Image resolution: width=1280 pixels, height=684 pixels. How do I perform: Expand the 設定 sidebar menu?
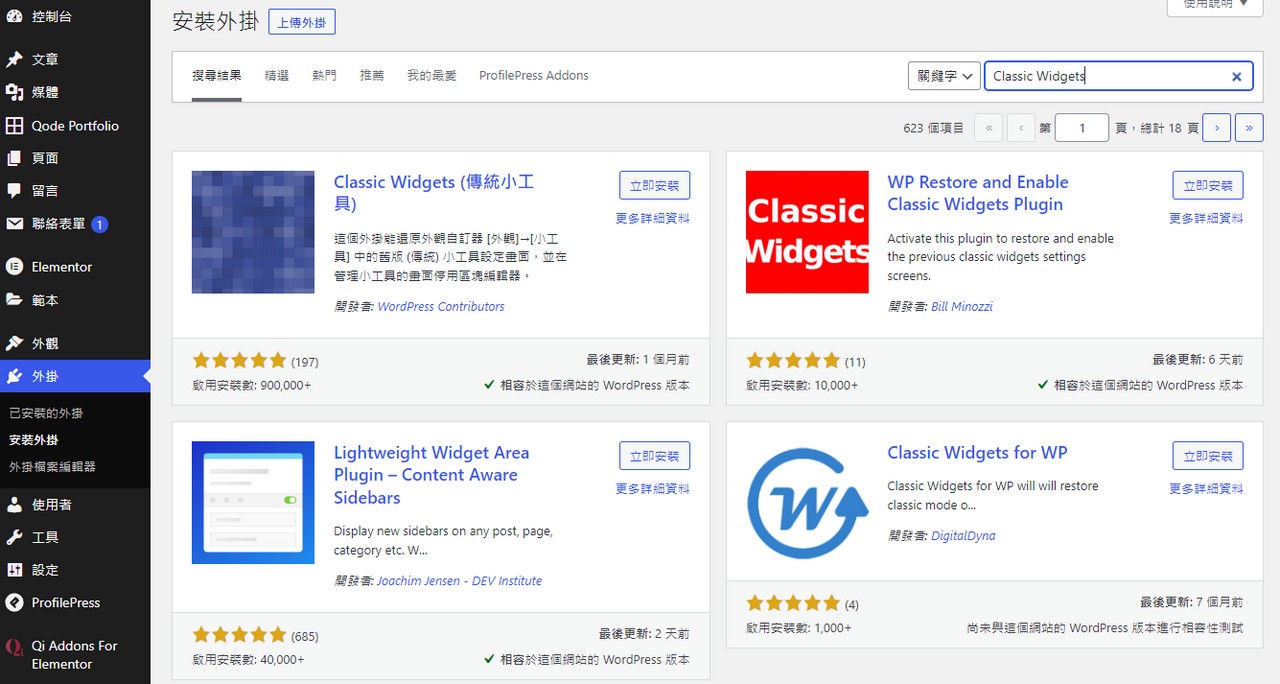(18, 570)
